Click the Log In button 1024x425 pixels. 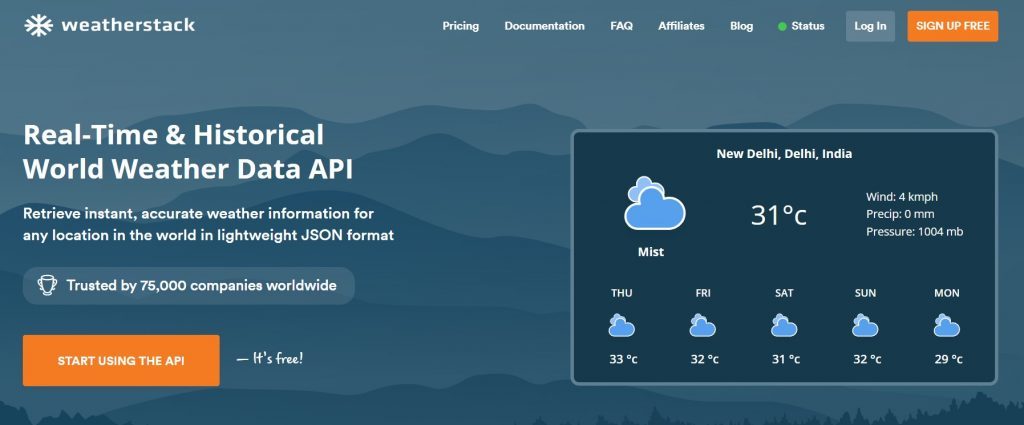coord(871,26)
